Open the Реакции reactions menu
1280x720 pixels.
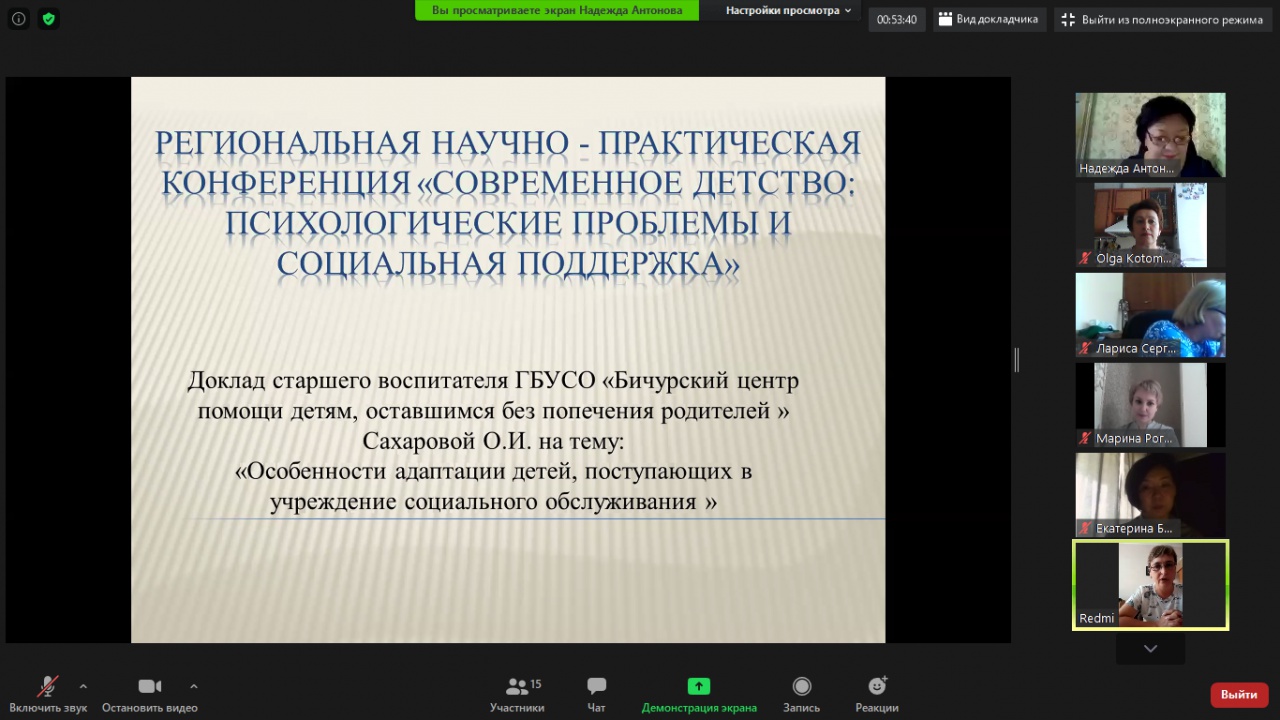tap(876, 694)
